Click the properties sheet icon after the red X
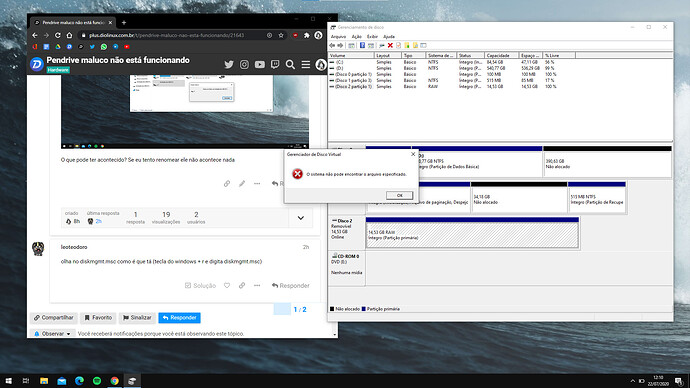690x388 pixels. tap(398, 45)
